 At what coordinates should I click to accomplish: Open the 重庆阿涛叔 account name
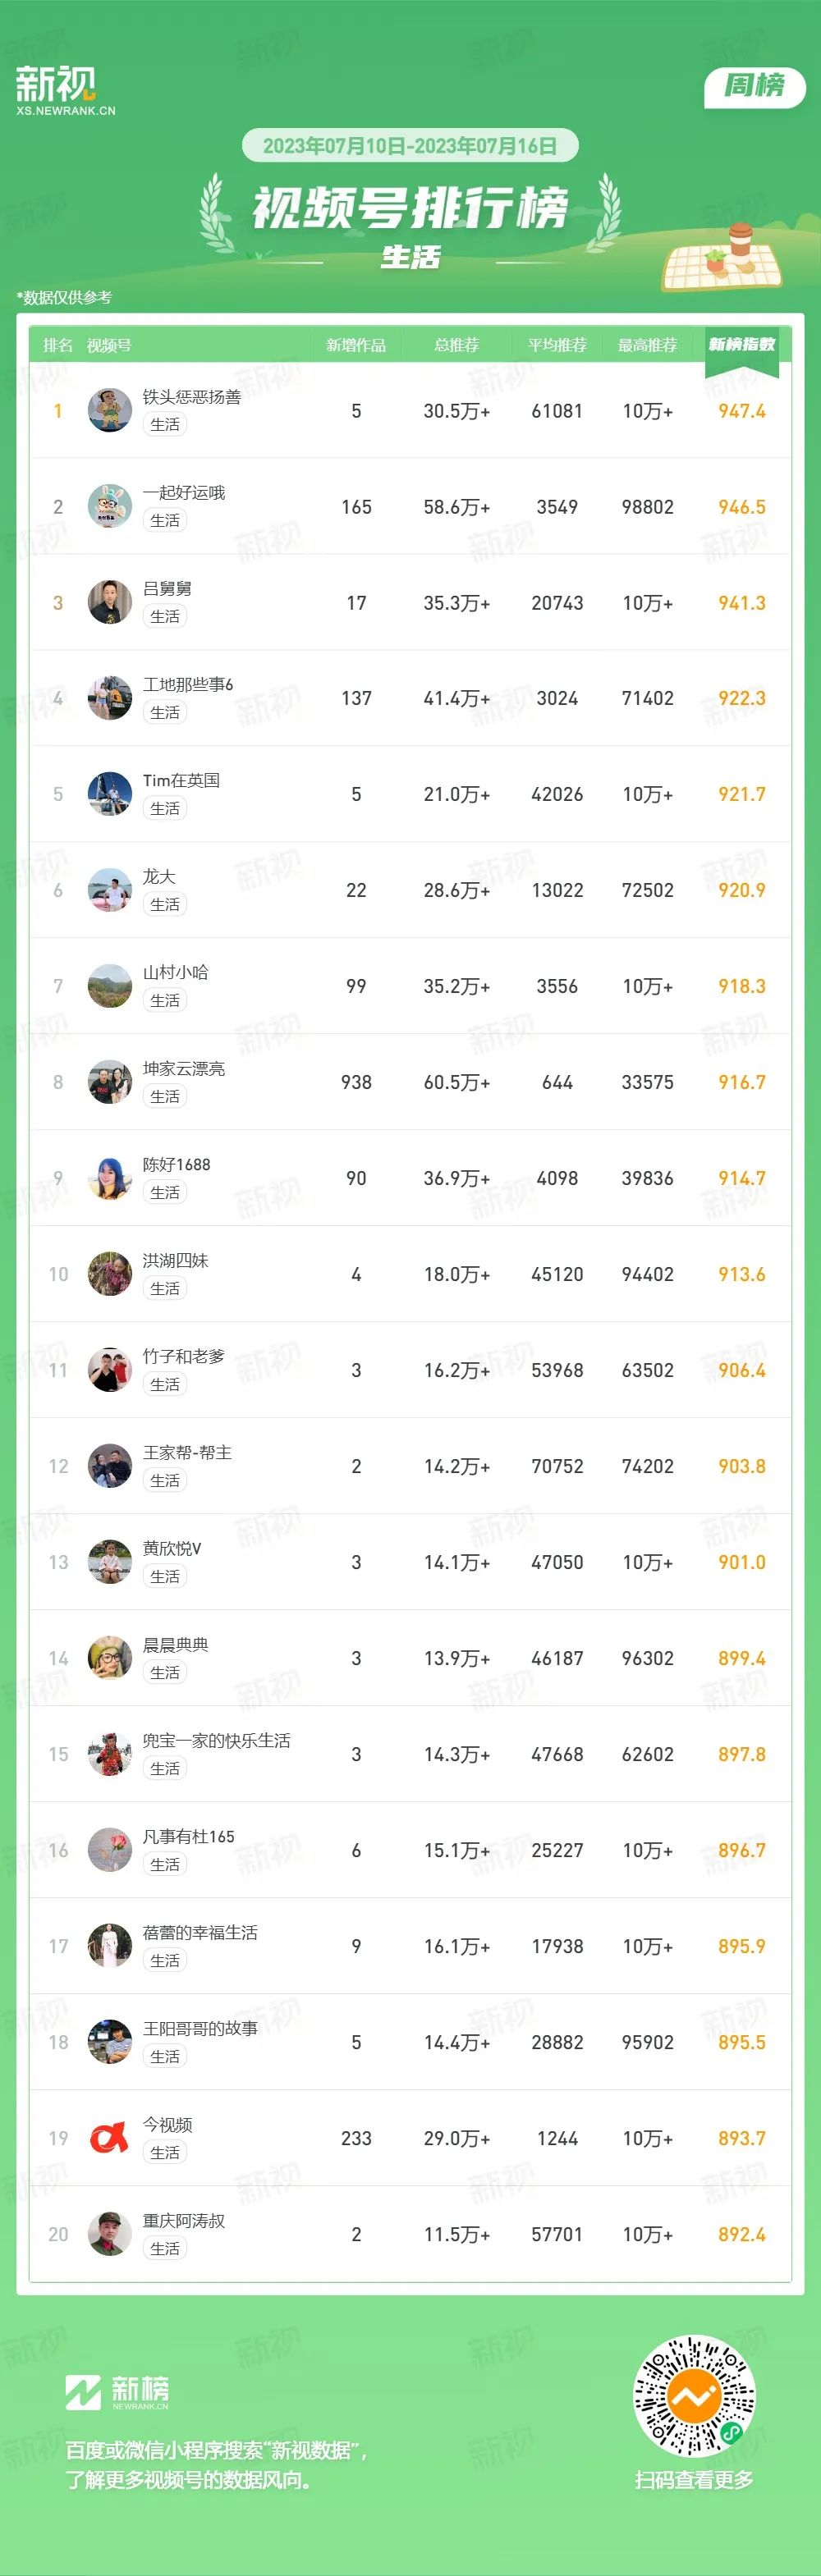click(184, 2221)
